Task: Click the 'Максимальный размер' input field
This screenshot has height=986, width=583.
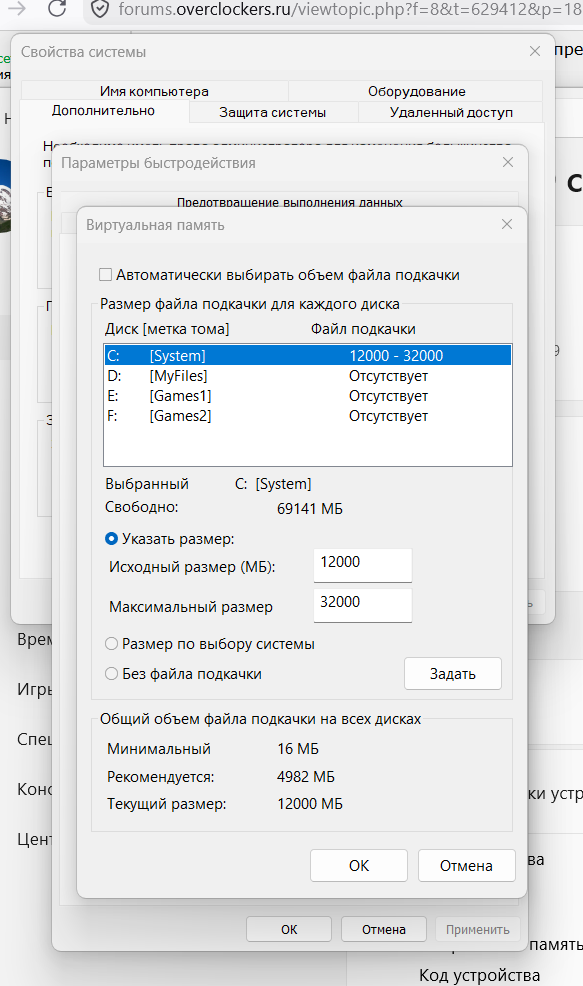Action: (362, 604)
